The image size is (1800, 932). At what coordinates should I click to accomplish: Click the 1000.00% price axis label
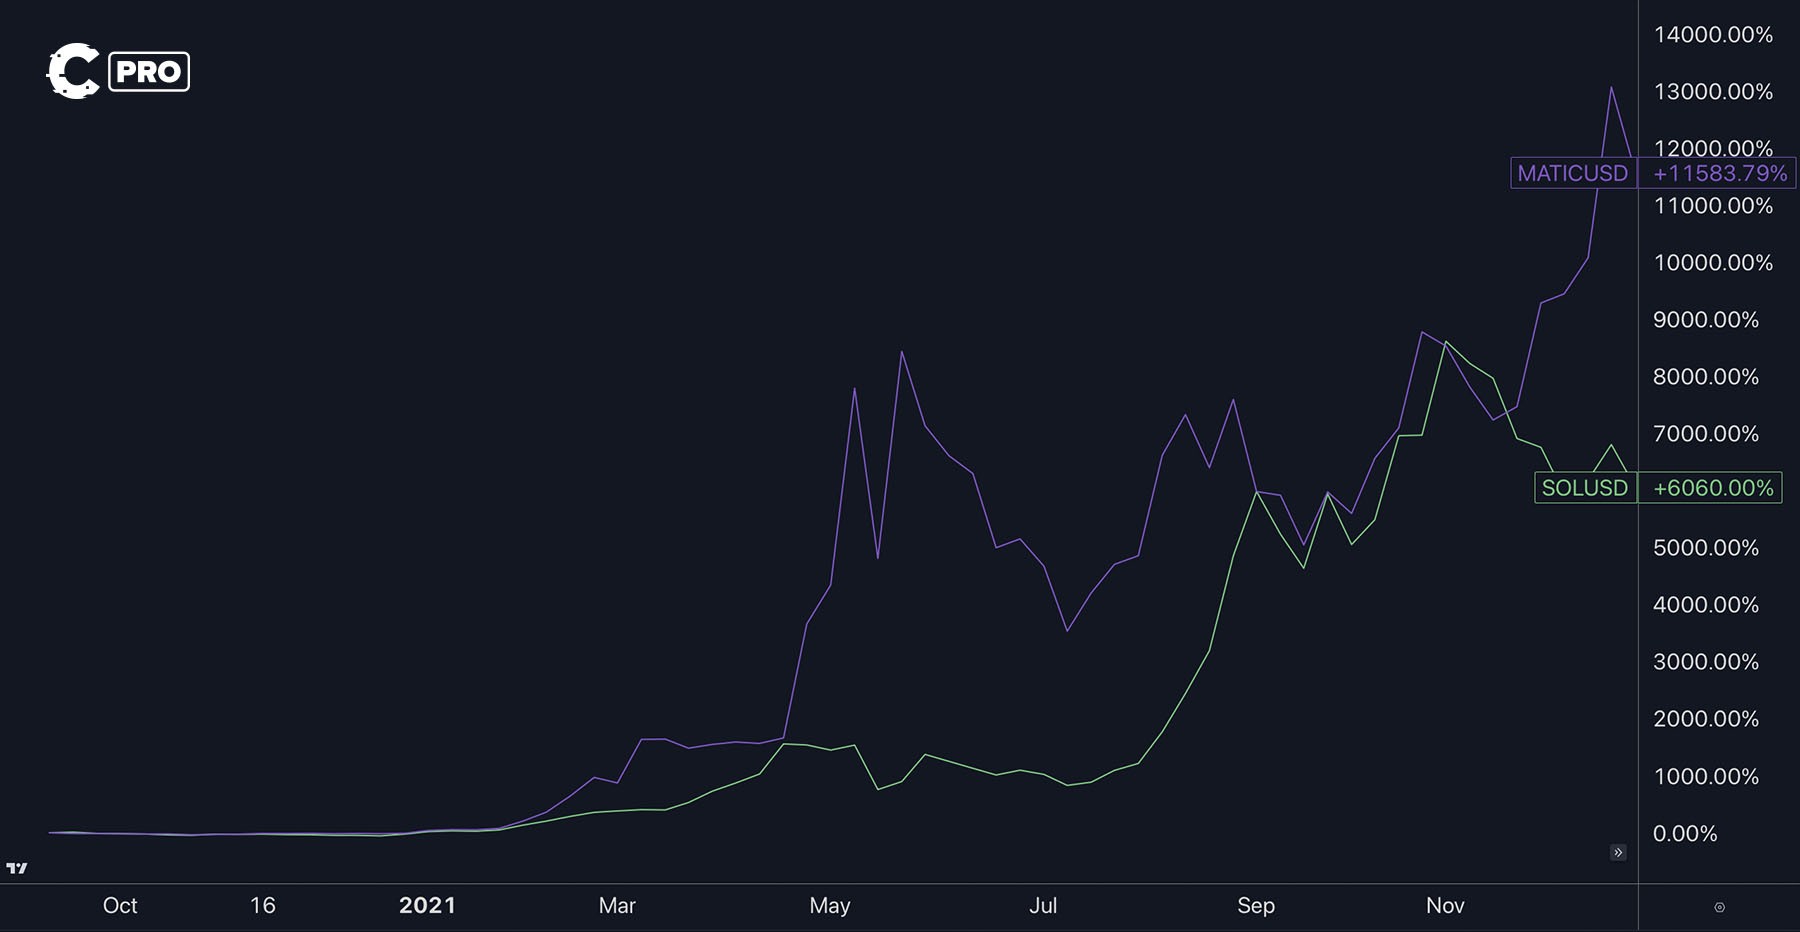point(1706,777)
